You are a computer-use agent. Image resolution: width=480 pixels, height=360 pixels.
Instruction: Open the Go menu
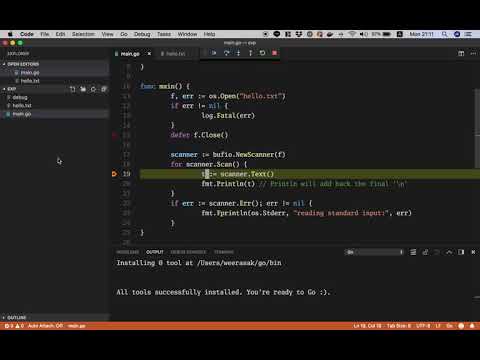tap(124, 34)
